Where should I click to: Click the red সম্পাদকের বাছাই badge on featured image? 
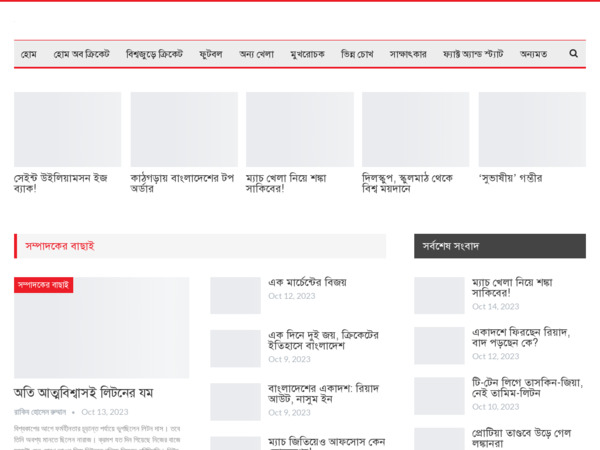(44, 285)
